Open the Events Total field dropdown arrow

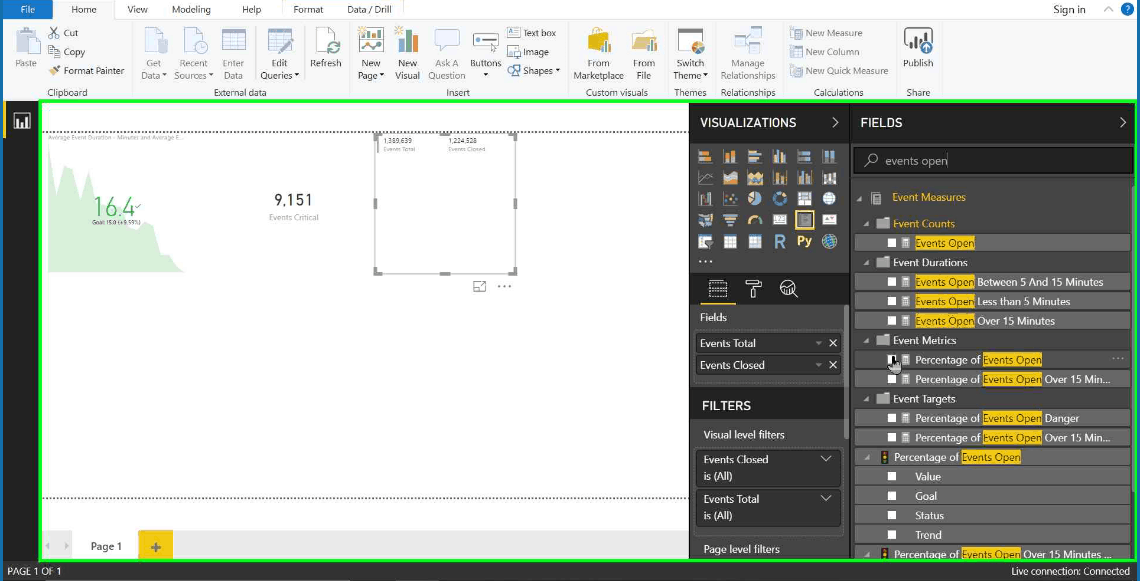pyautogui.click(x=819, y=344)
